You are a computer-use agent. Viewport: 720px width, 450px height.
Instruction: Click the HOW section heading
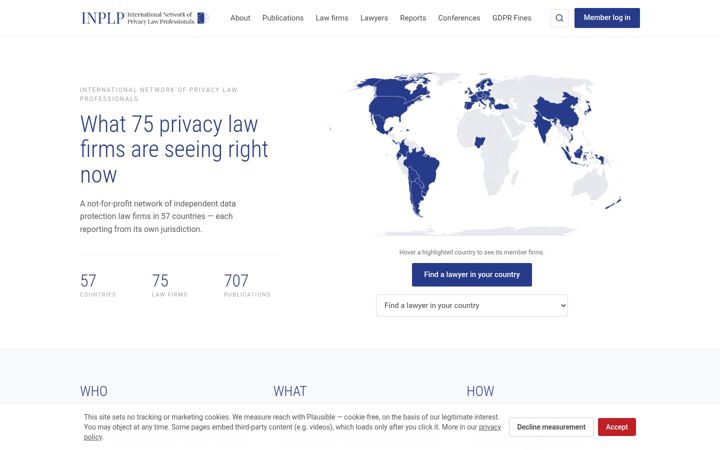pos(480,391)
